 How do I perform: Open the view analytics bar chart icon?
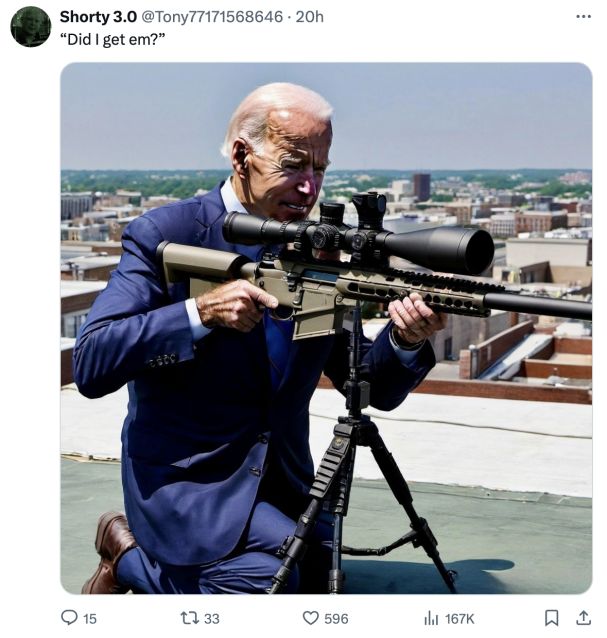click(431, 618)
